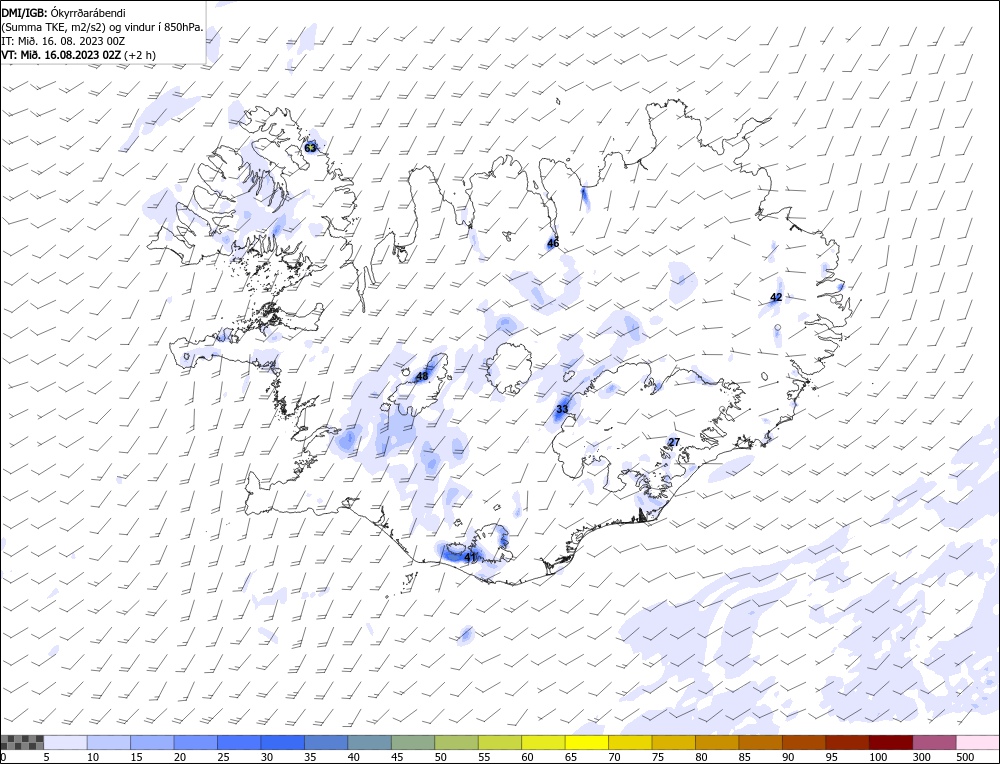Click the Summa TKE unit description line
The width and height of the screenshot is (1000, 764).
(102, 27)
